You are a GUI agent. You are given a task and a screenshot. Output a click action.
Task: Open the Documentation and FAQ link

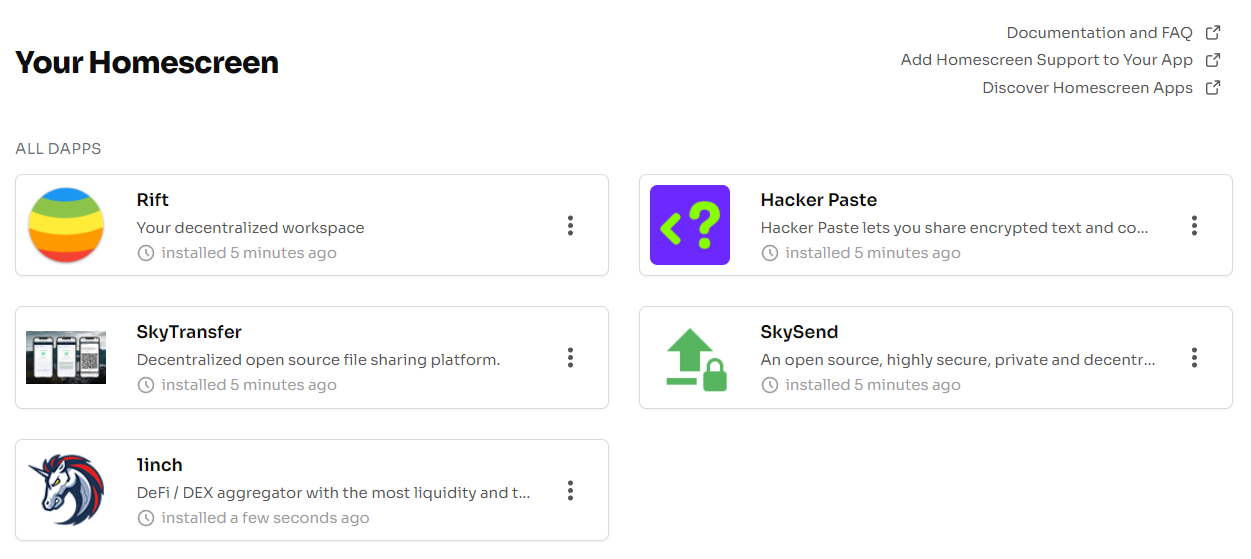click(1099, 33)
